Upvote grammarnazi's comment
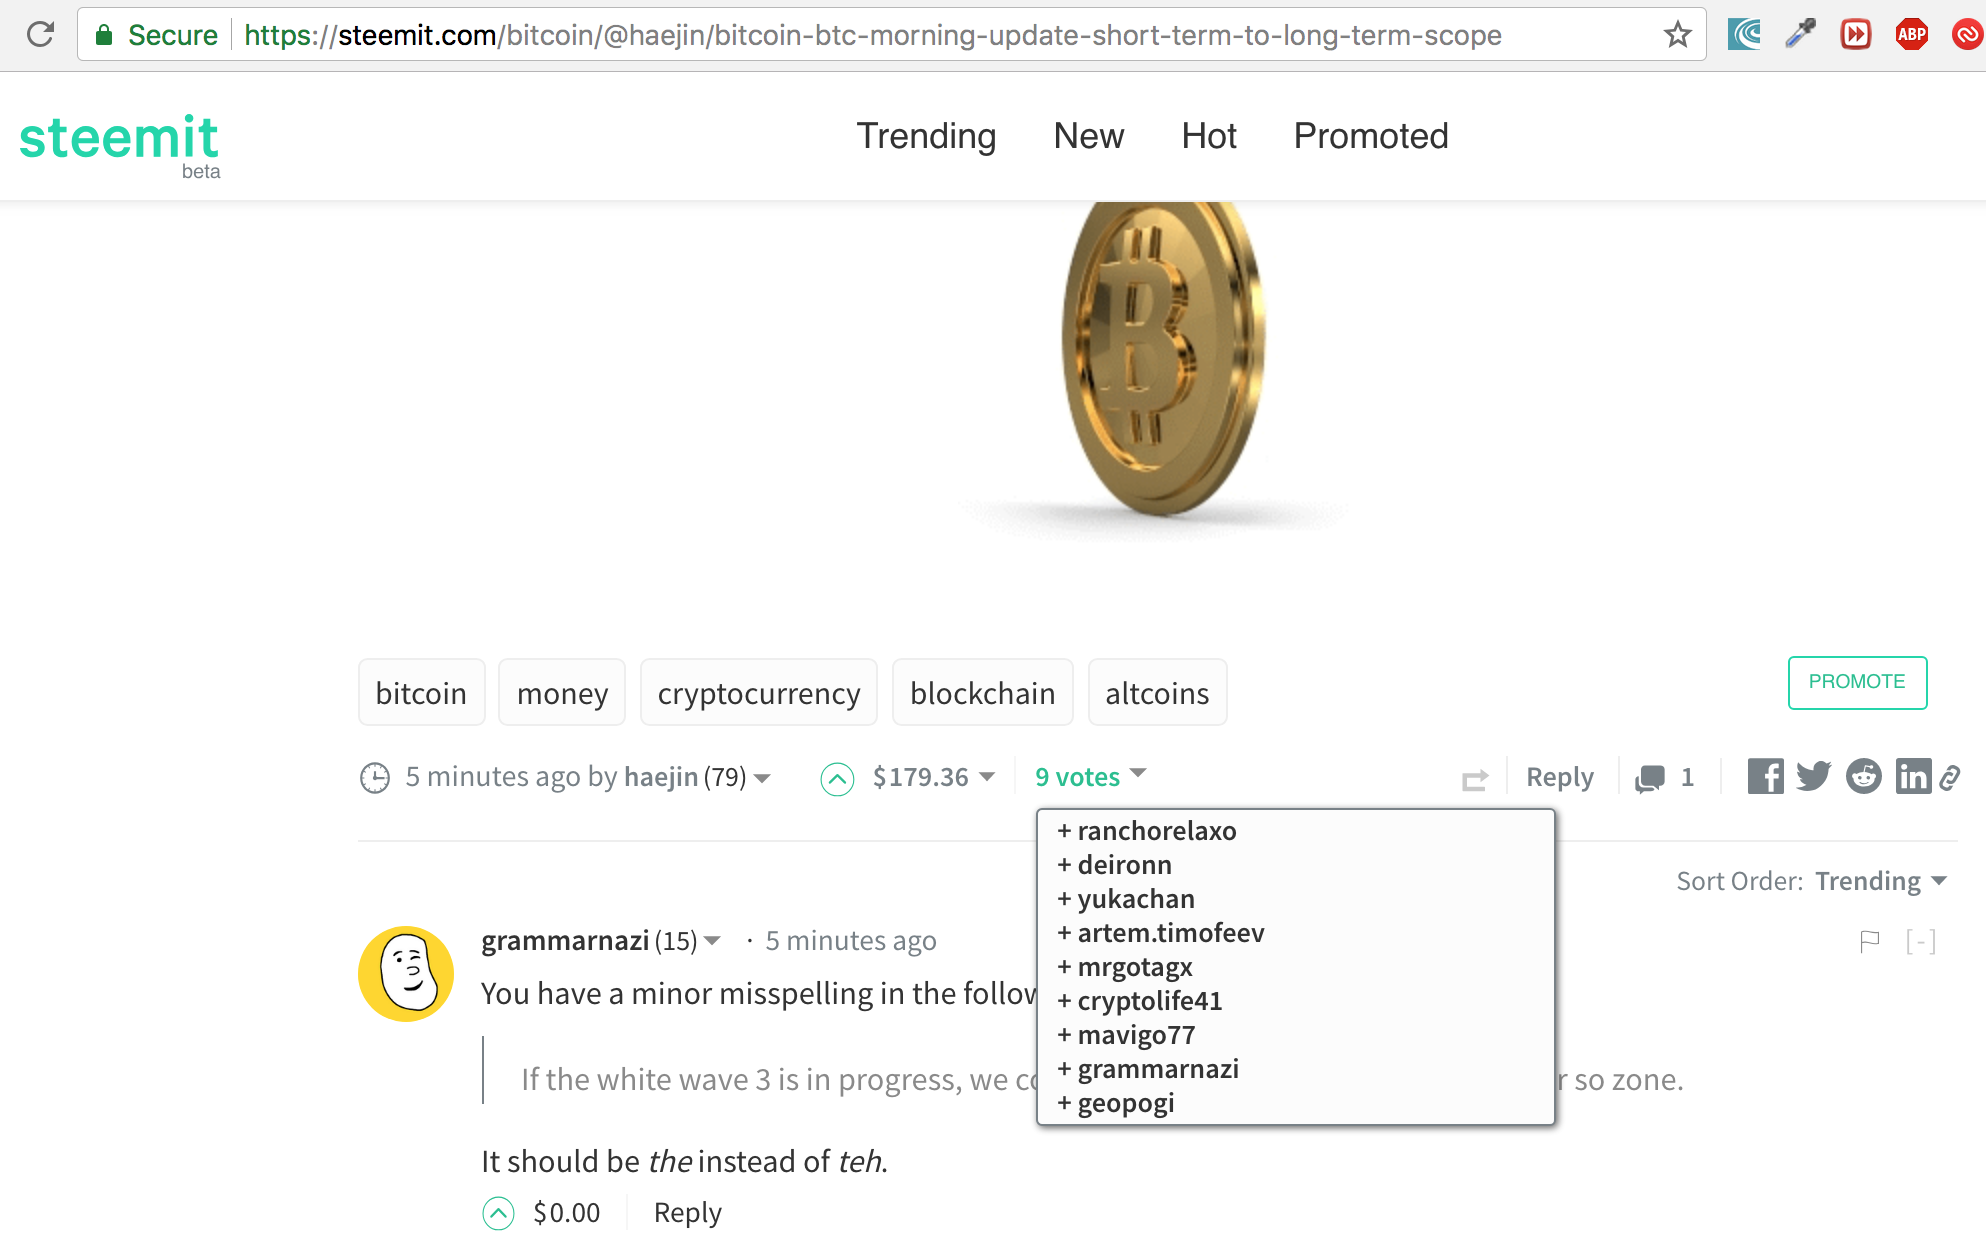 point(498,1213)
